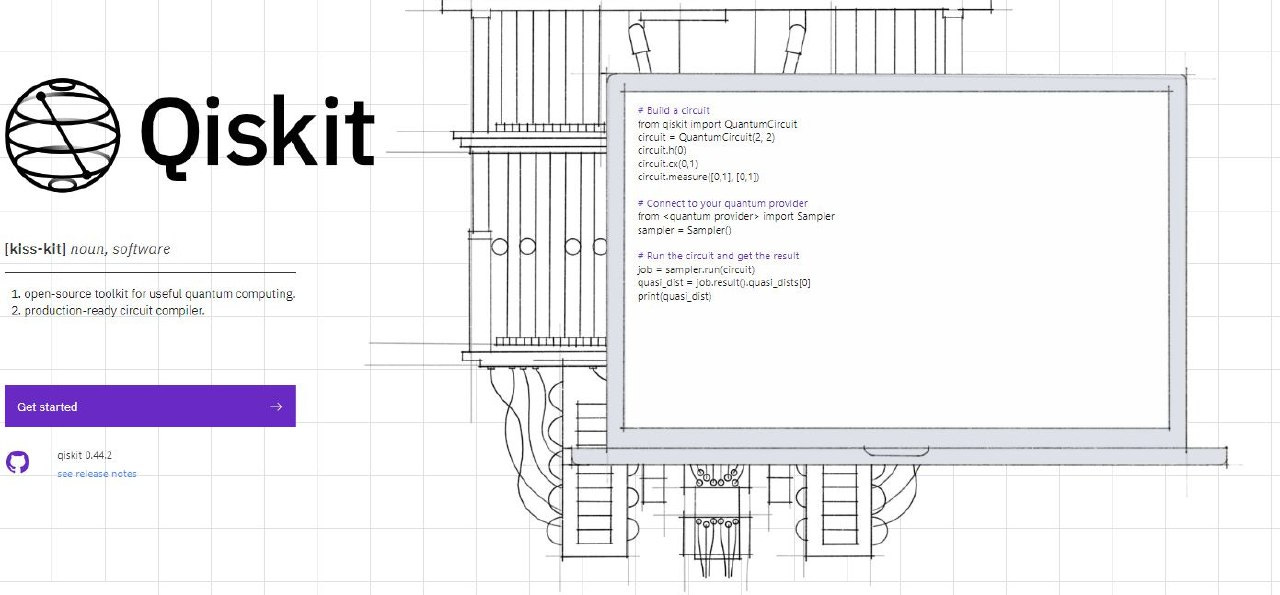Click the # Build a circuit comment
1280x595 pixels.
(674, 110)
